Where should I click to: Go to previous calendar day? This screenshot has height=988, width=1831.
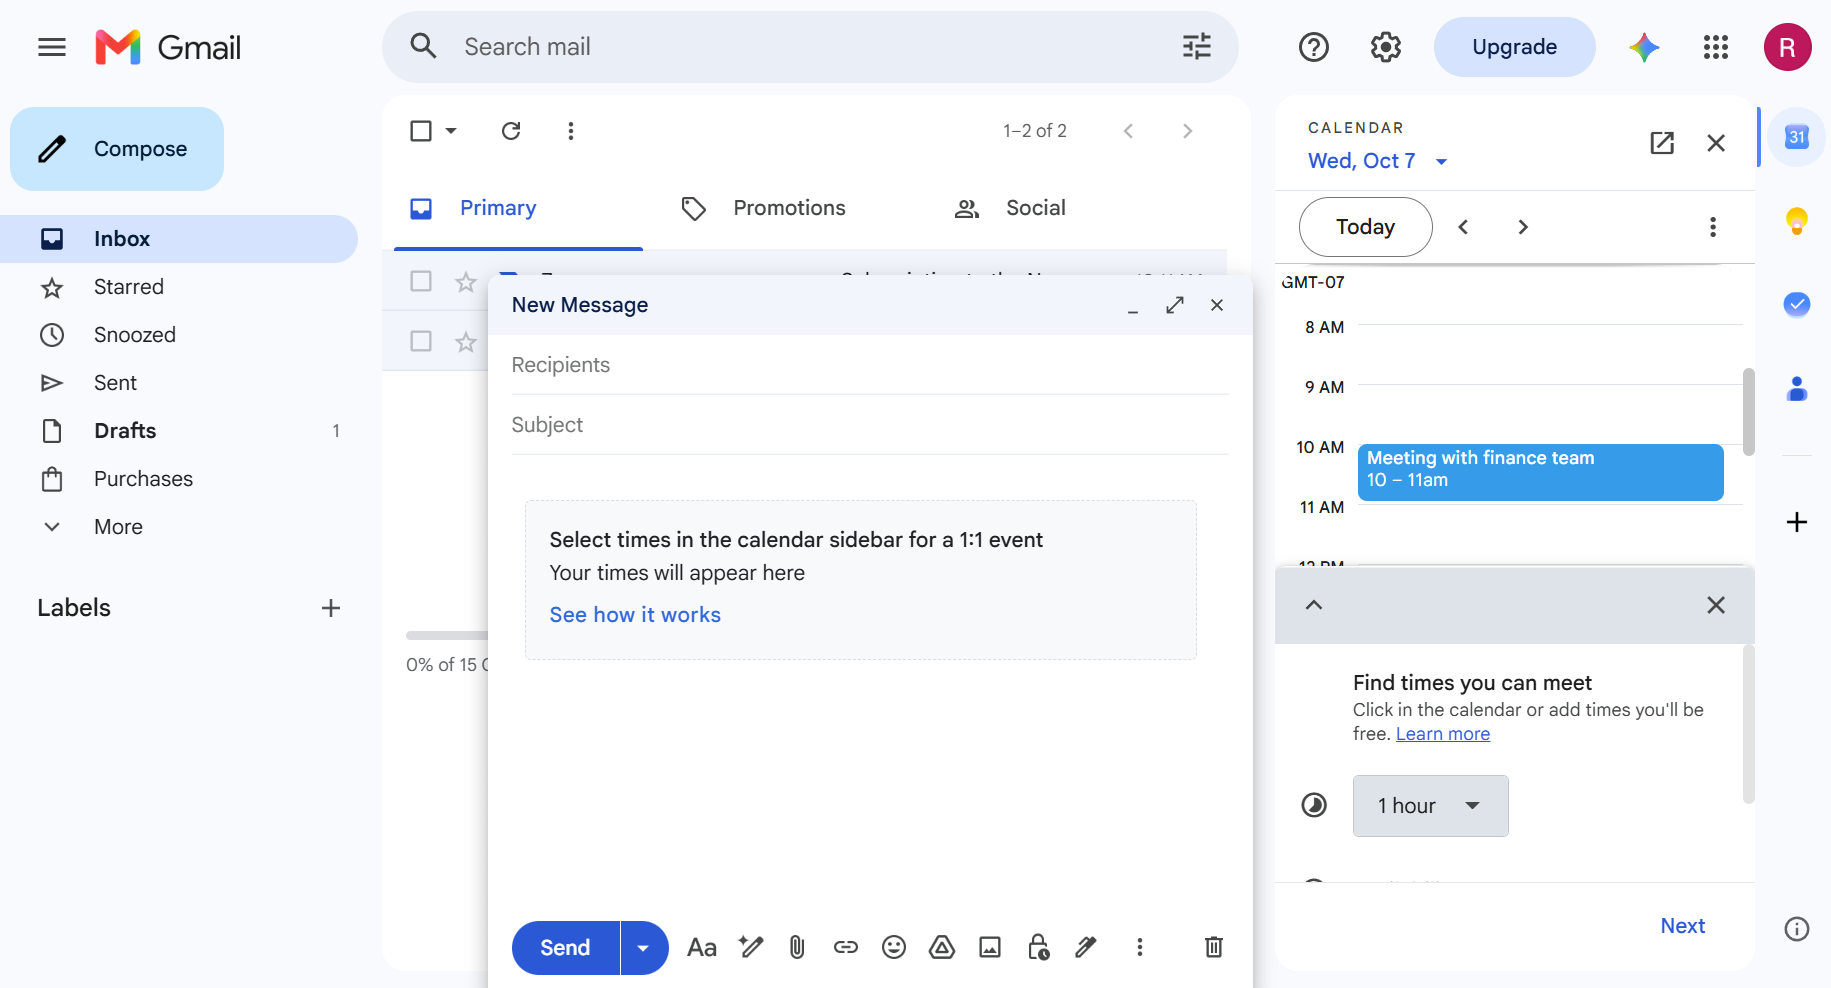click(1463, 227)
